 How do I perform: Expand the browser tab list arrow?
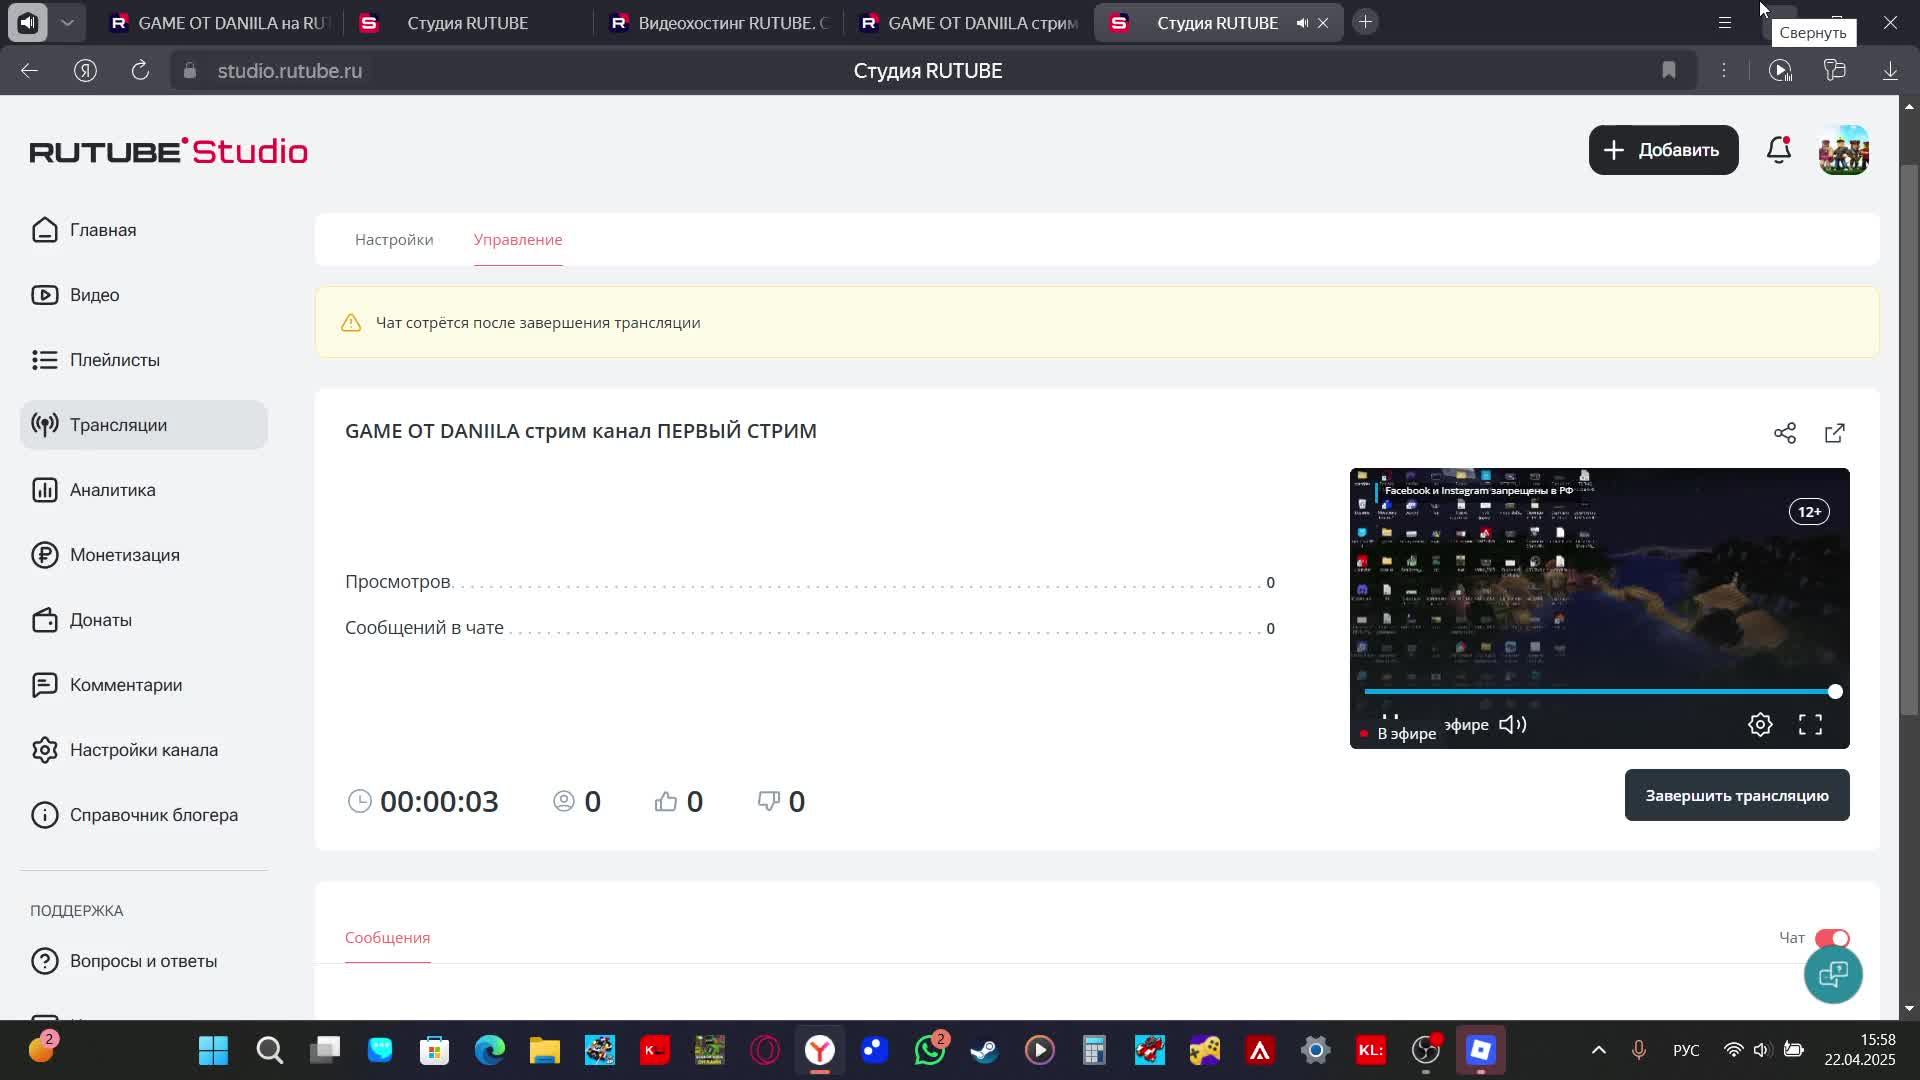[x=67, y=22]
